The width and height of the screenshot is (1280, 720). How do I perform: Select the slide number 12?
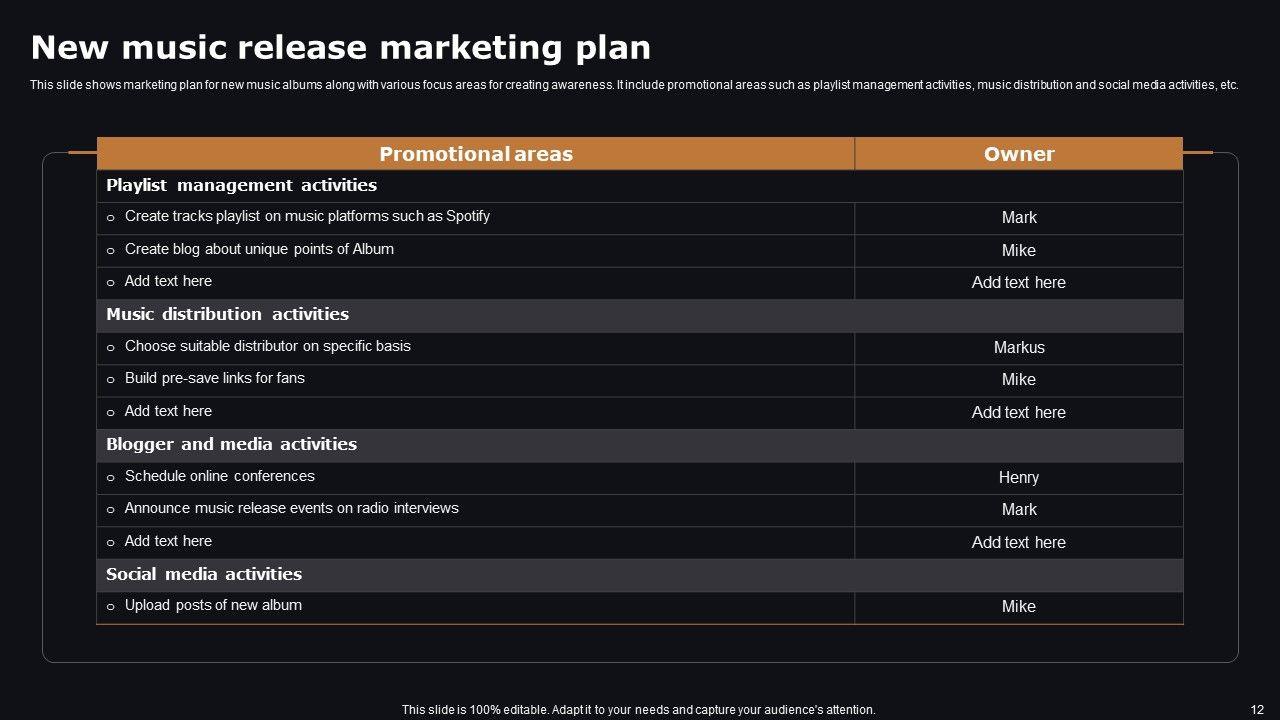[x=1257, y=710]
